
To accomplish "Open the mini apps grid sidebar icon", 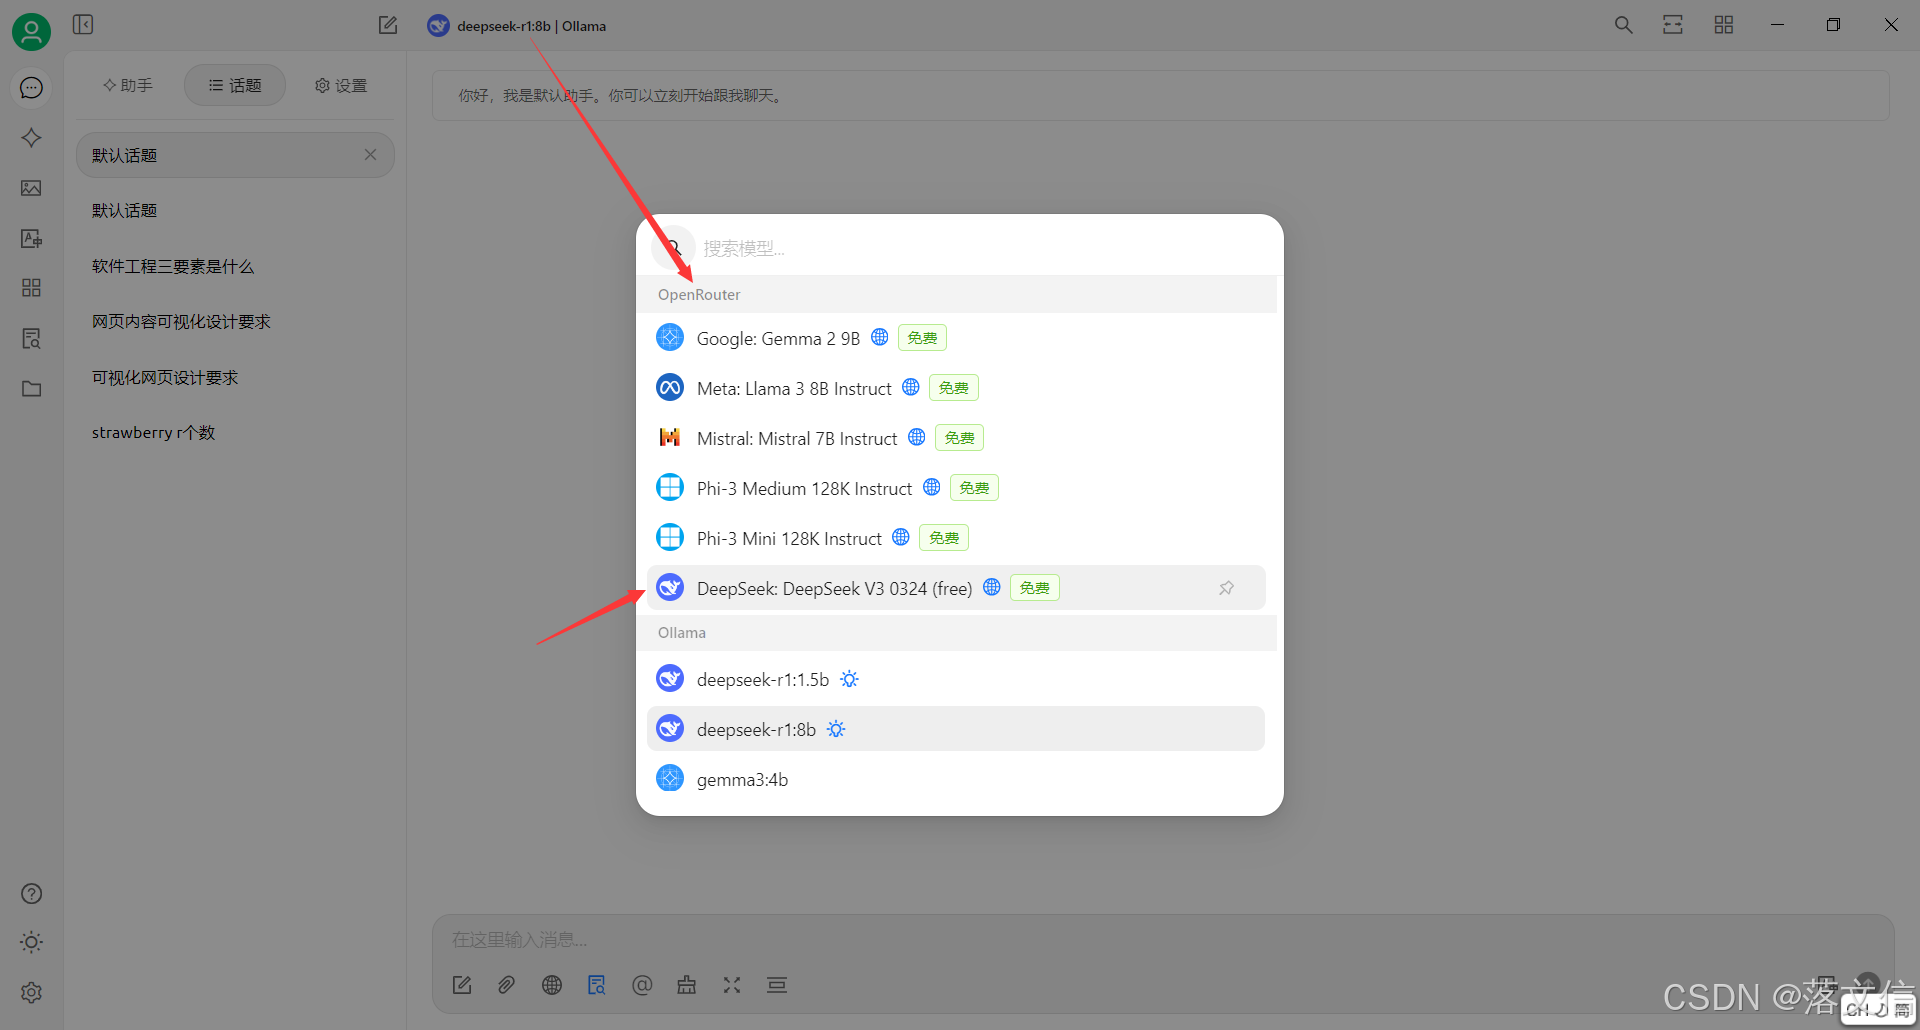I will 31,288.
